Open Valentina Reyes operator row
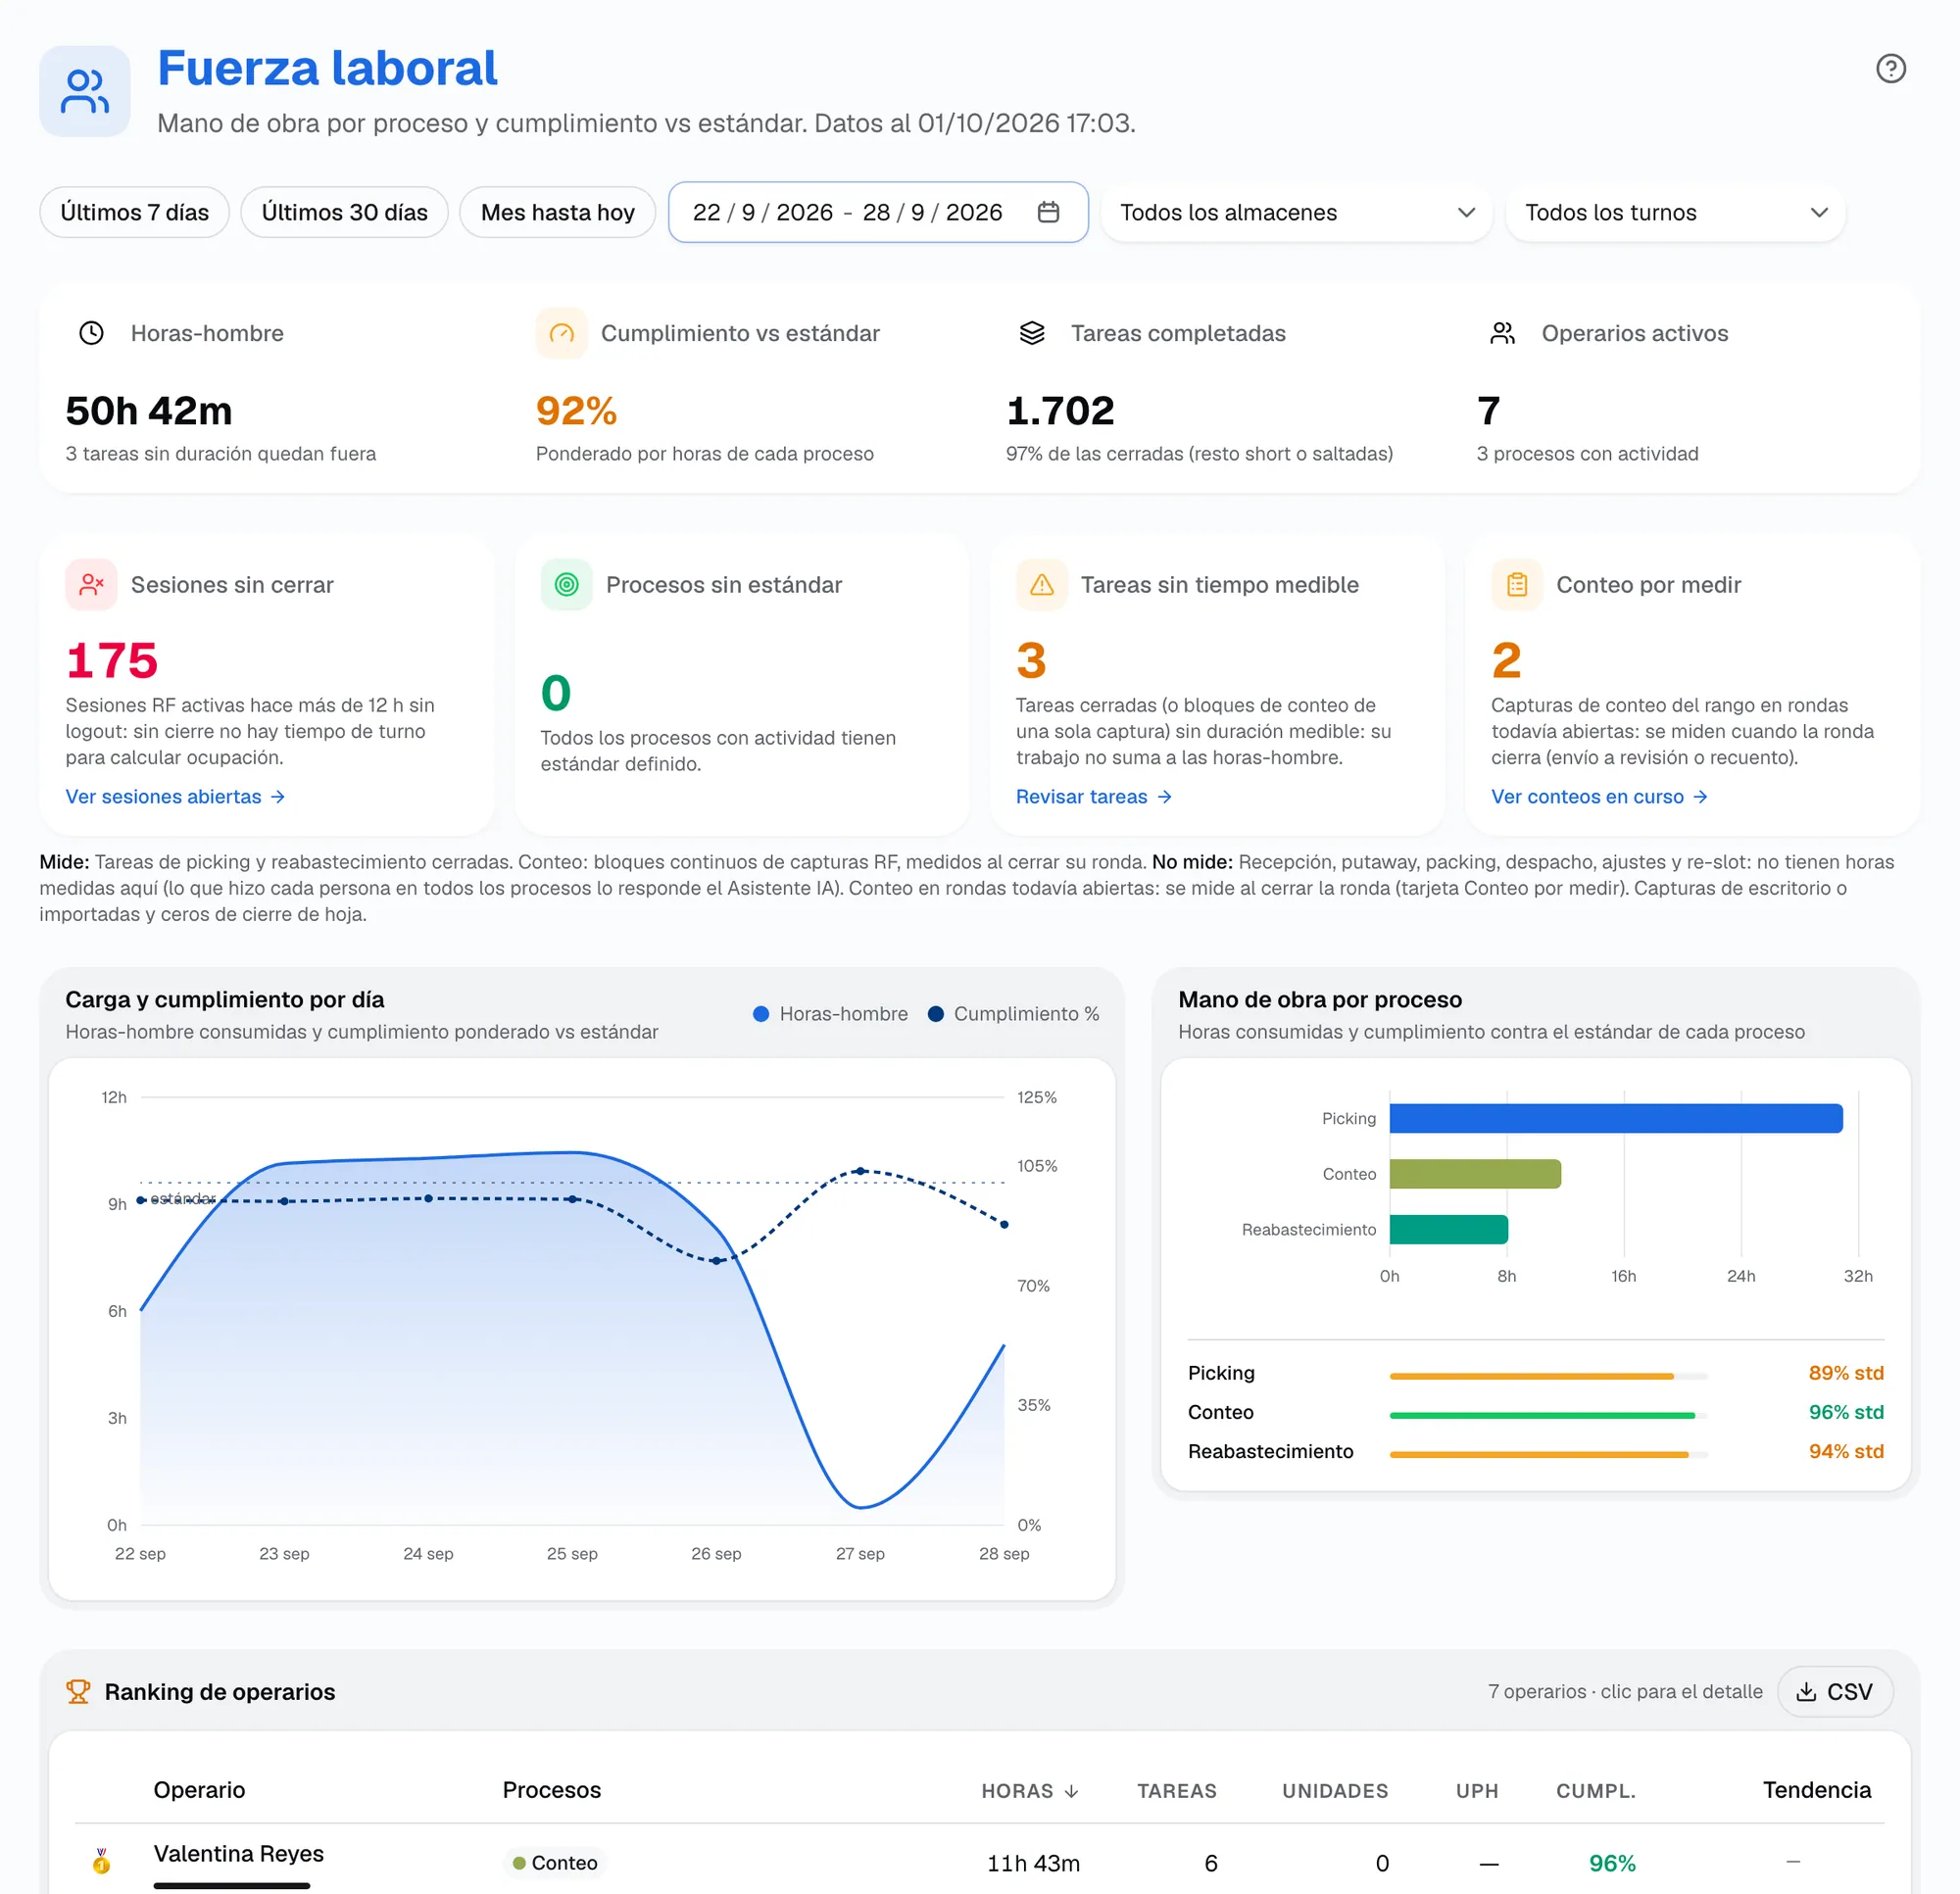This screenshot has height=1894, width=1960. tap(980, 1860)
